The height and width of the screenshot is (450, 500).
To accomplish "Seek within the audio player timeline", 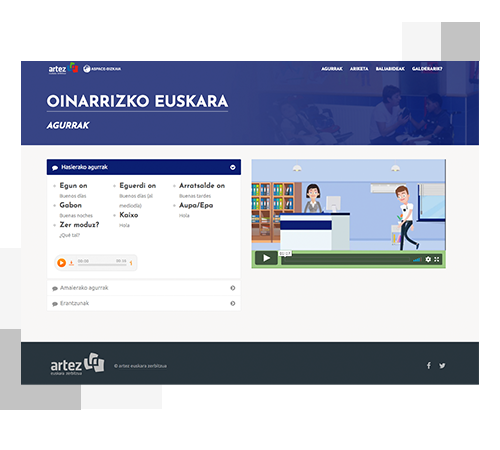I will 102,265.
